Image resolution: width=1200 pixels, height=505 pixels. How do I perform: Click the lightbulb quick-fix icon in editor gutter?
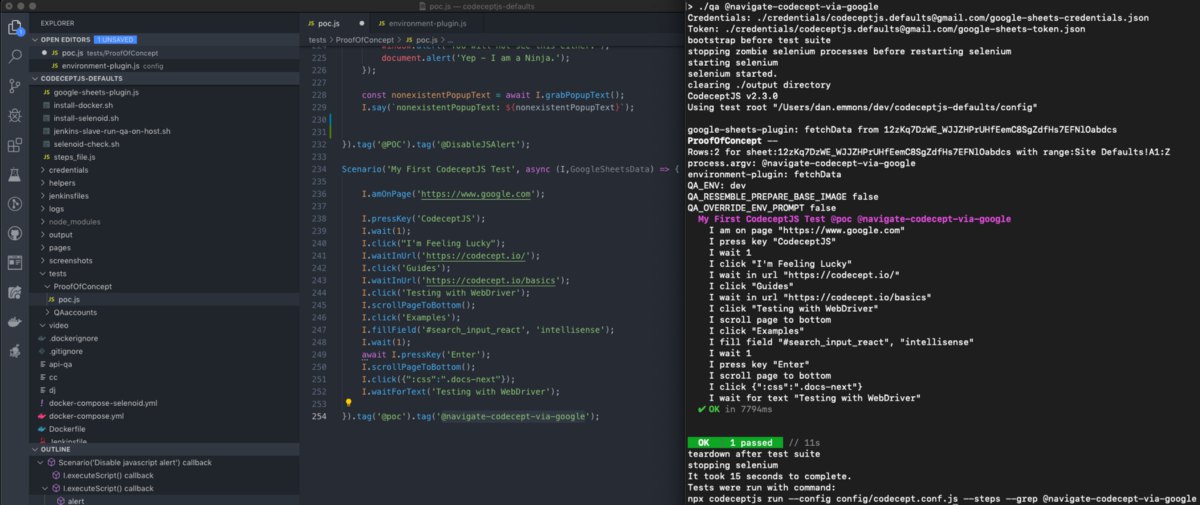(x=348, y=403)
